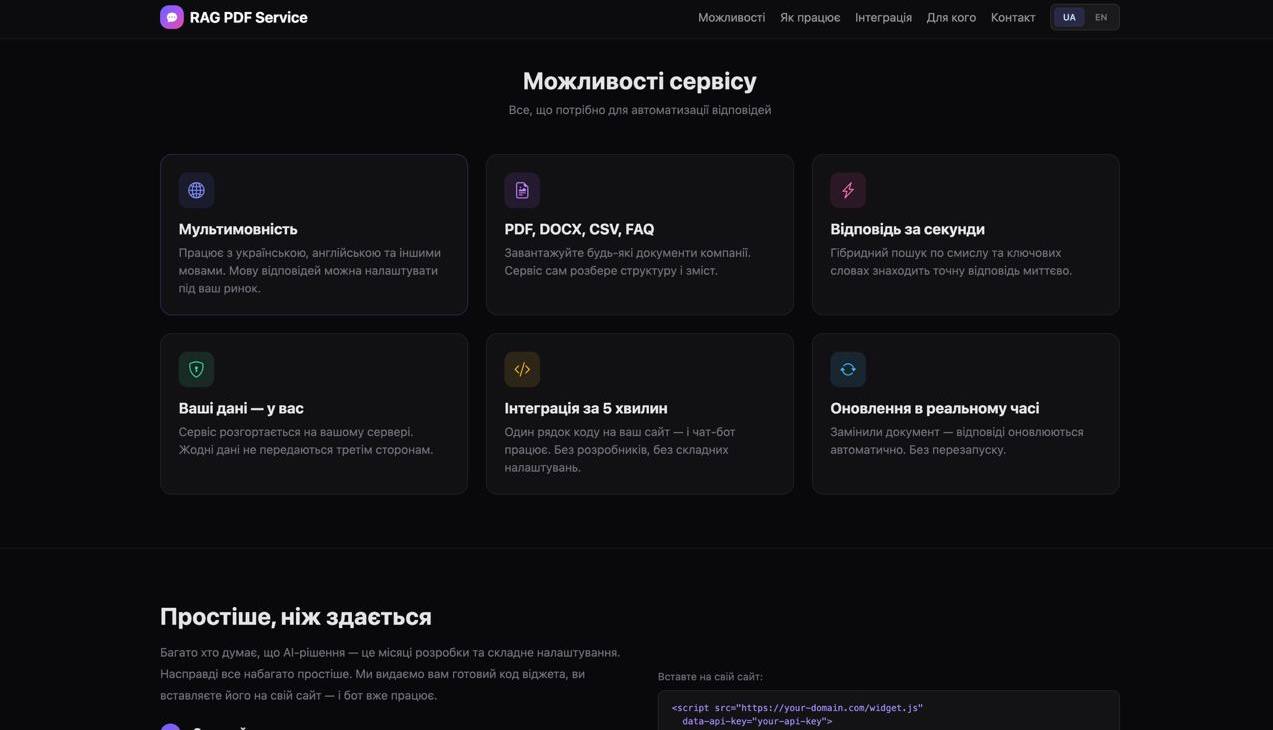Image resolution: width=1273 pixels, height=730 pixels.
Task: Navigate to the Інтеграція section
Action: [883, 17]
